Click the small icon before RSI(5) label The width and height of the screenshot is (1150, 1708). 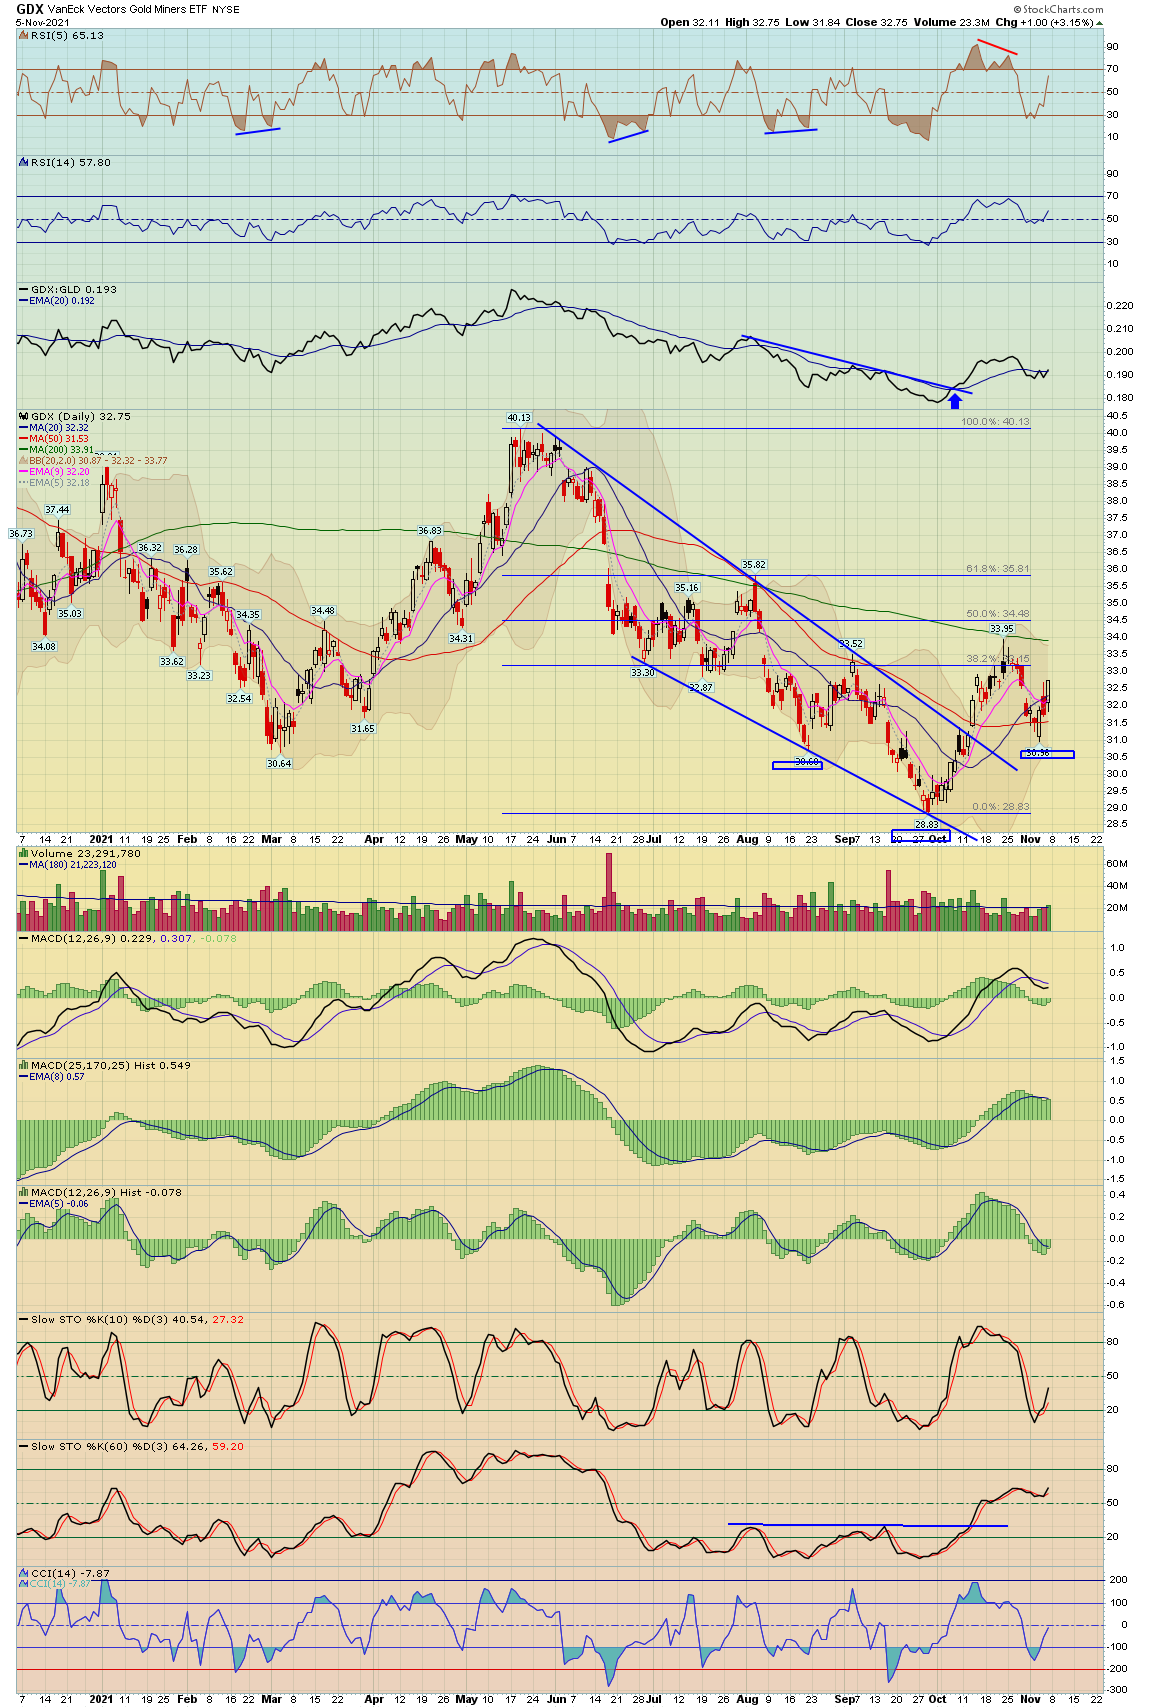point(24,35)
